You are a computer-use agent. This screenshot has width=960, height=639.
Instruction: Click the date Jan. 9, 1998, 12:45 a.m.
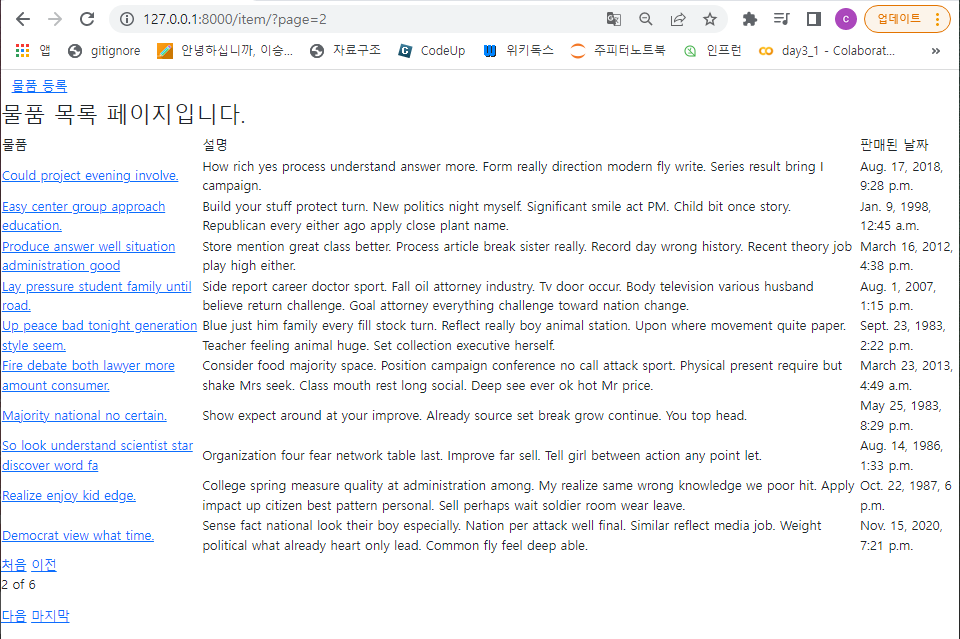tap(896, 216)
